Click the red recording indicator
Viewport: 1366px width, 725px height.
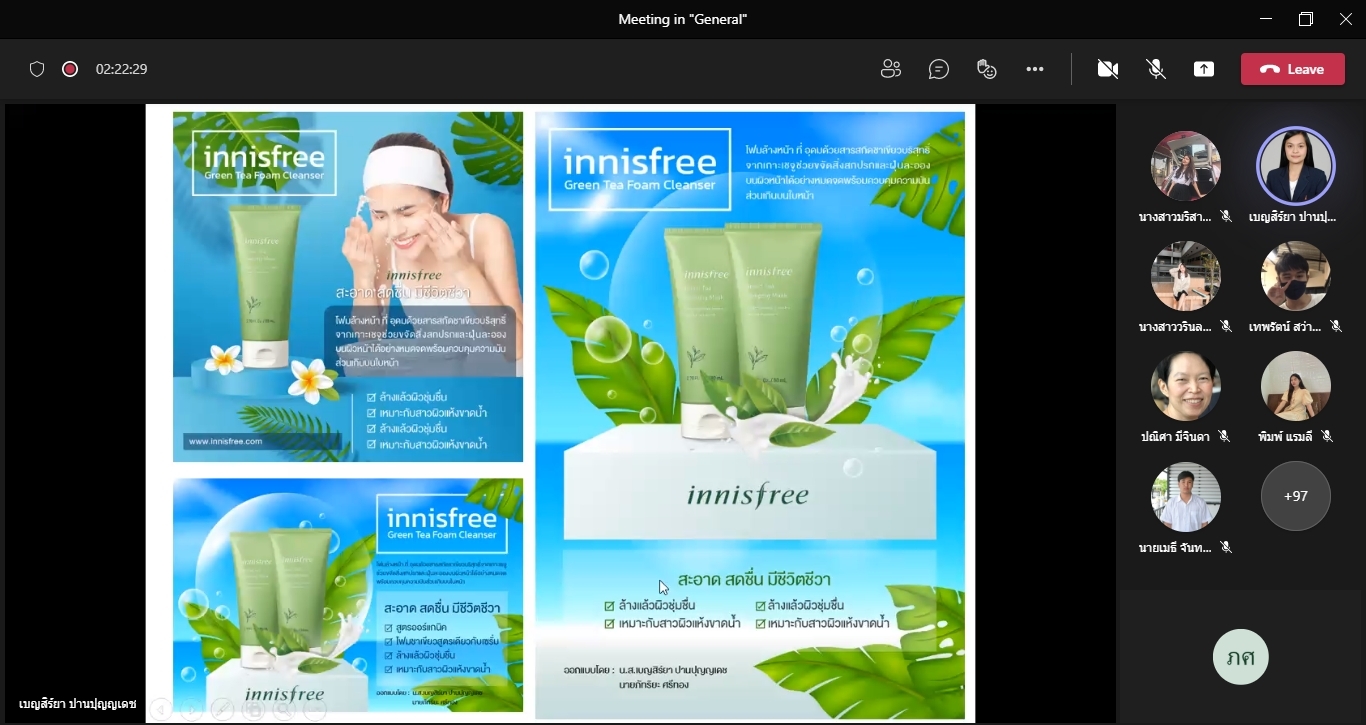tap(70, 69)
